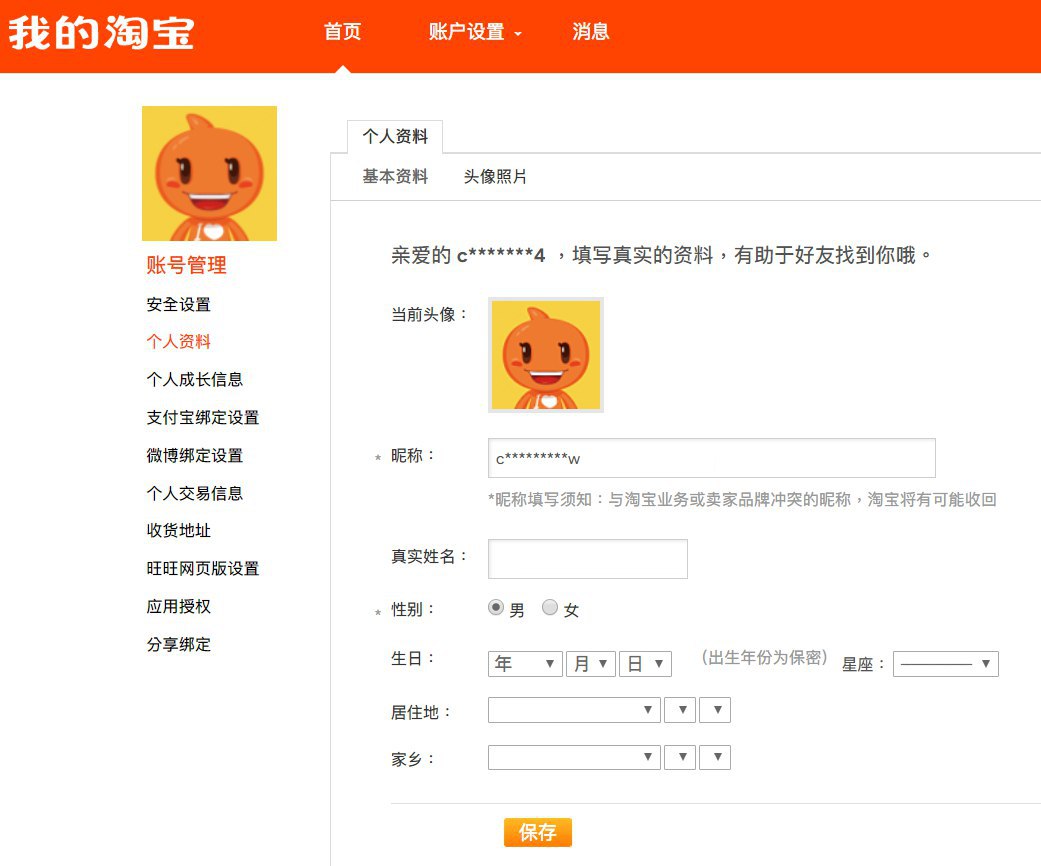Open the 居住地 district dropdown
Image resolution: width=1041 pixels, height=866 pixels.
[715, 710]
